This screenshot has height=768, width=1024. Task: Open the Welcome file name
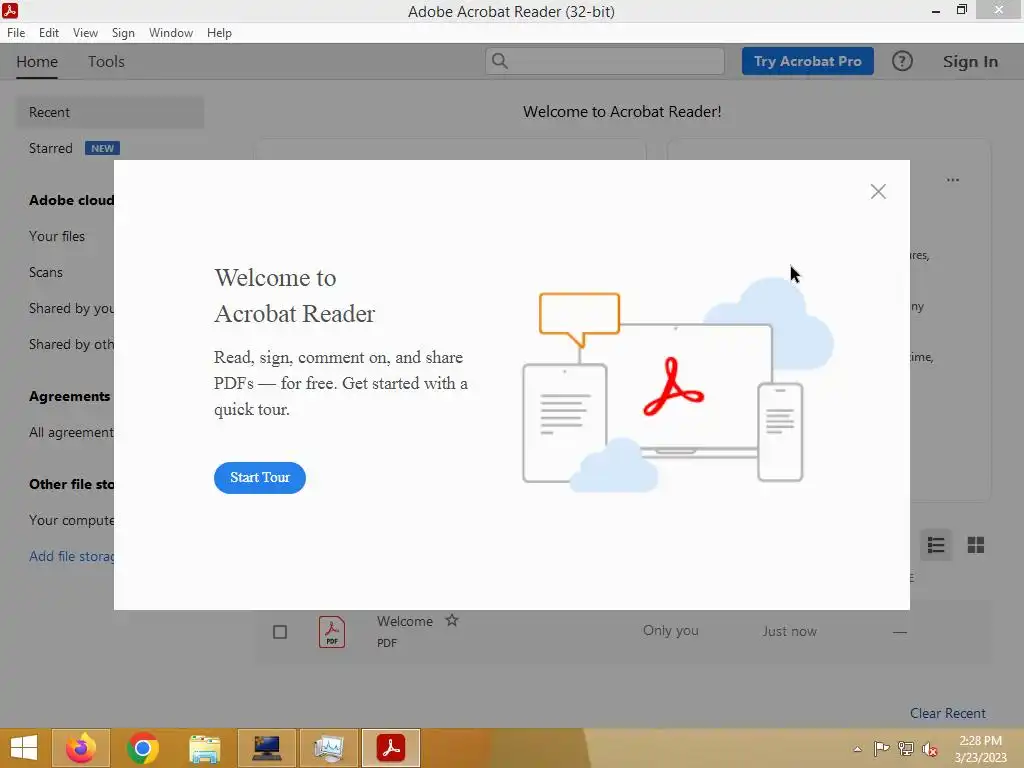(404, 622)
